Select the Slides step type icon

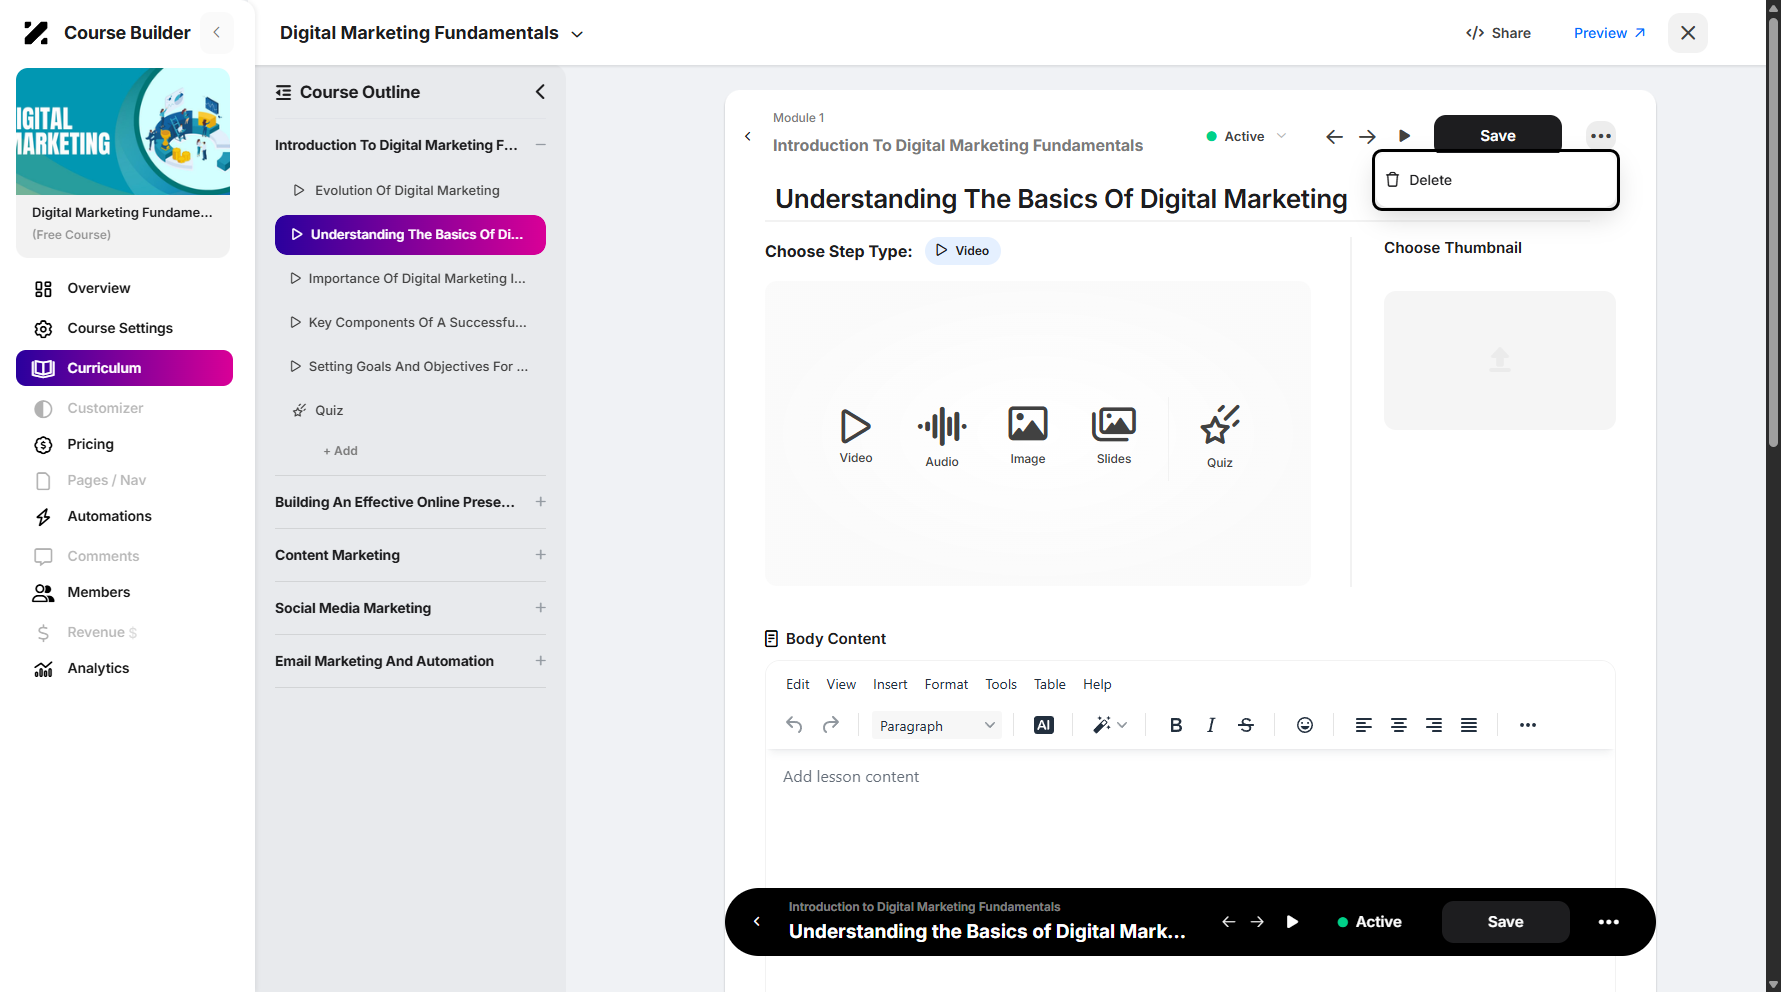pyautogui.click(x=1114, y=436)
